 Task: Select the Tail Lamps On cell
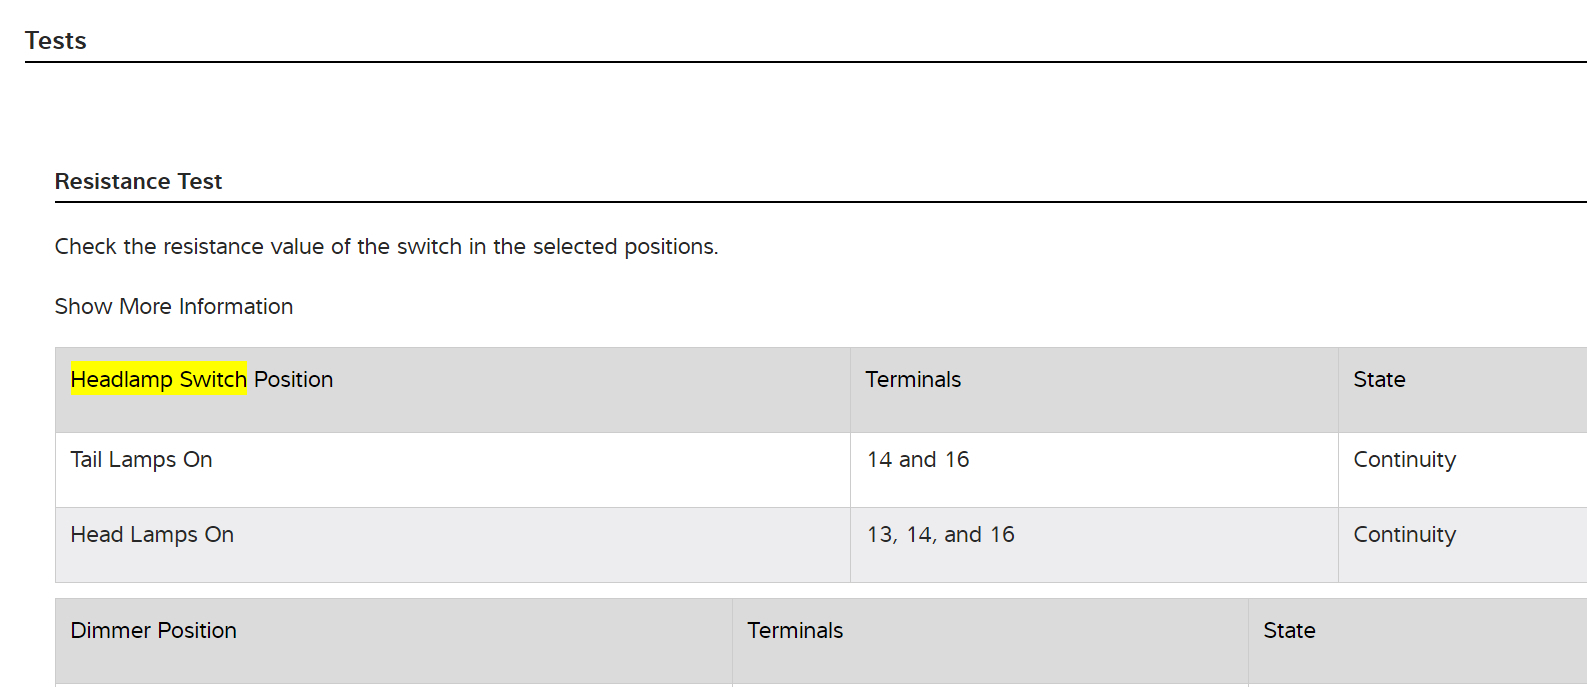pyautogui.click(x=141, y=460)
